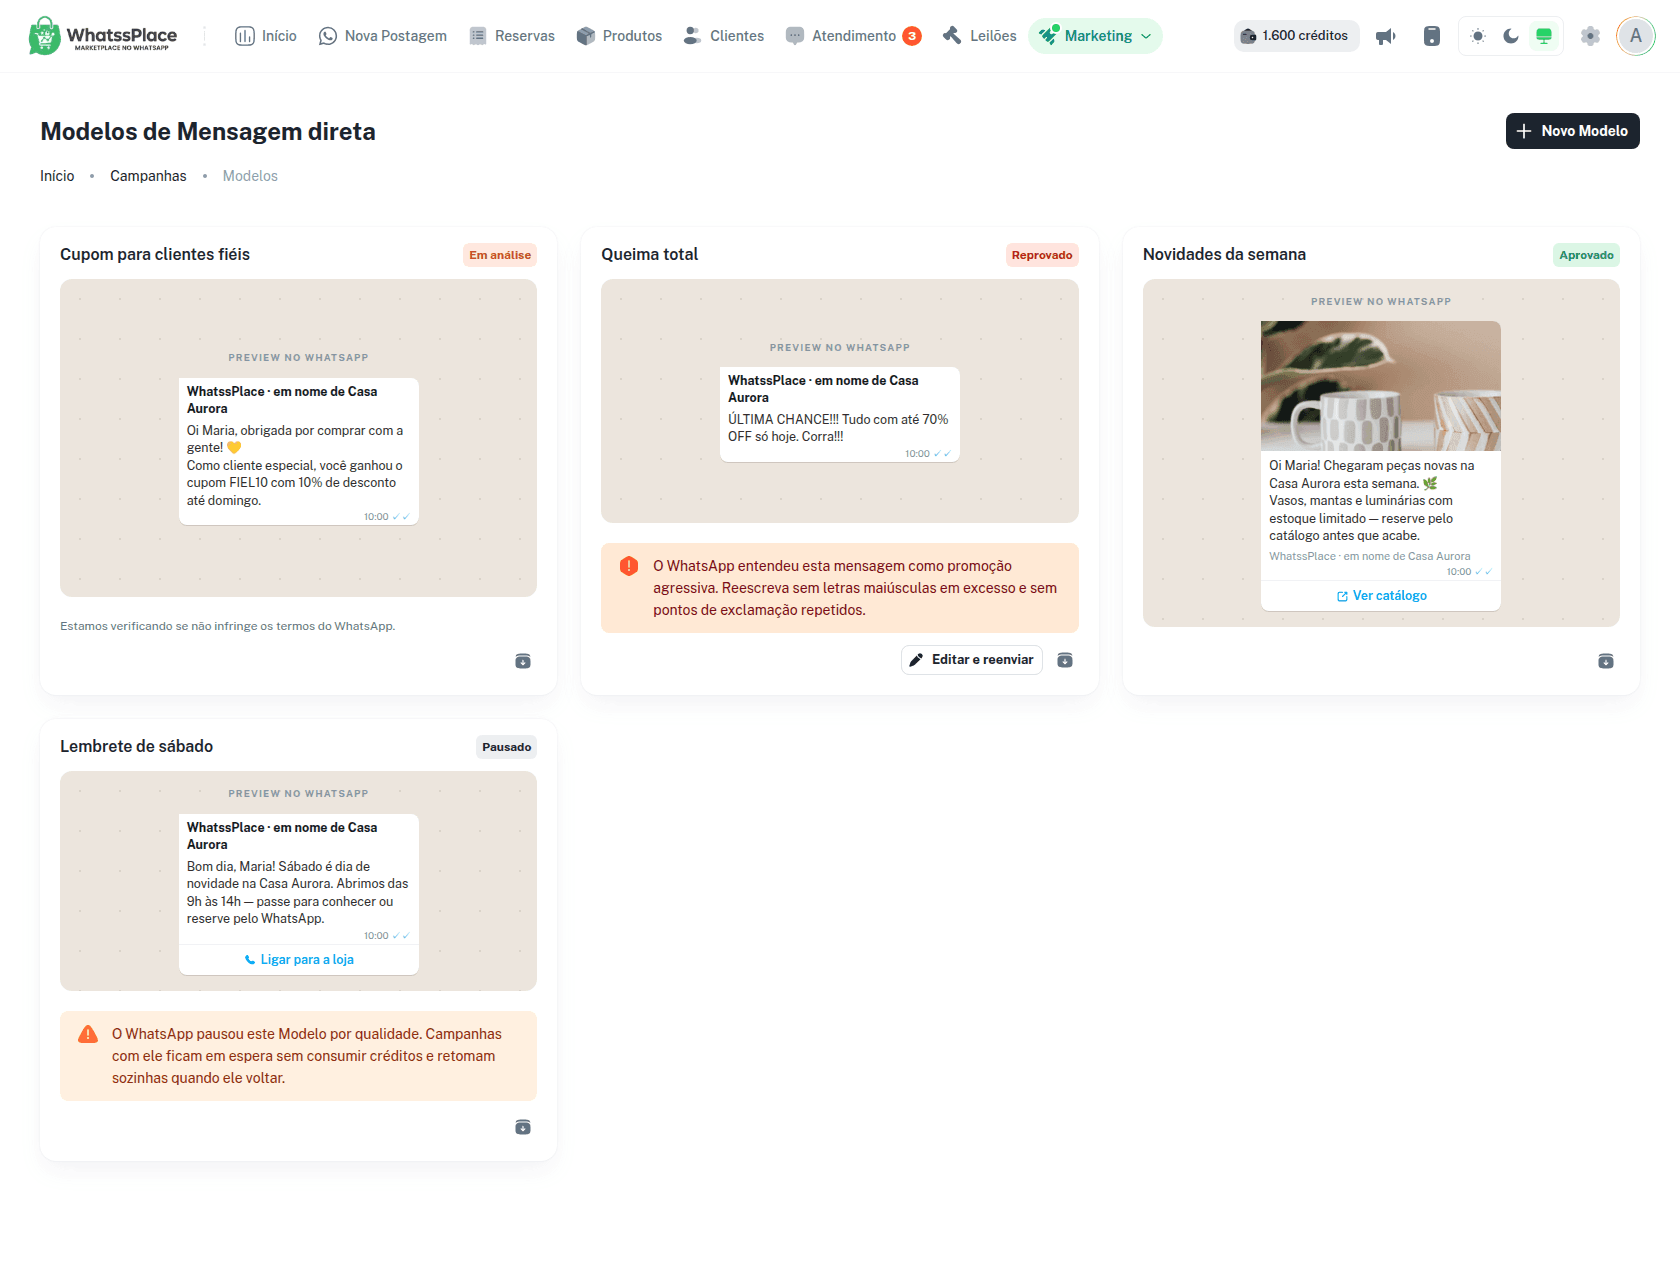Screen dimensions: 1680x1281
Task: Expand the Marketing dropdown menu
Action: click(1095, 36)
